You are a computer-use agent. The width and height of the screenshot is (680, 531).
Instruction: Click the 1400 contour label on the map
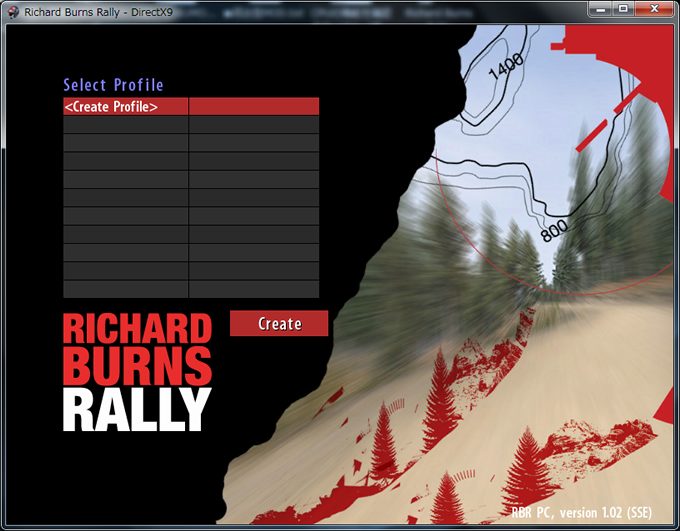click(x=506, y=68)
